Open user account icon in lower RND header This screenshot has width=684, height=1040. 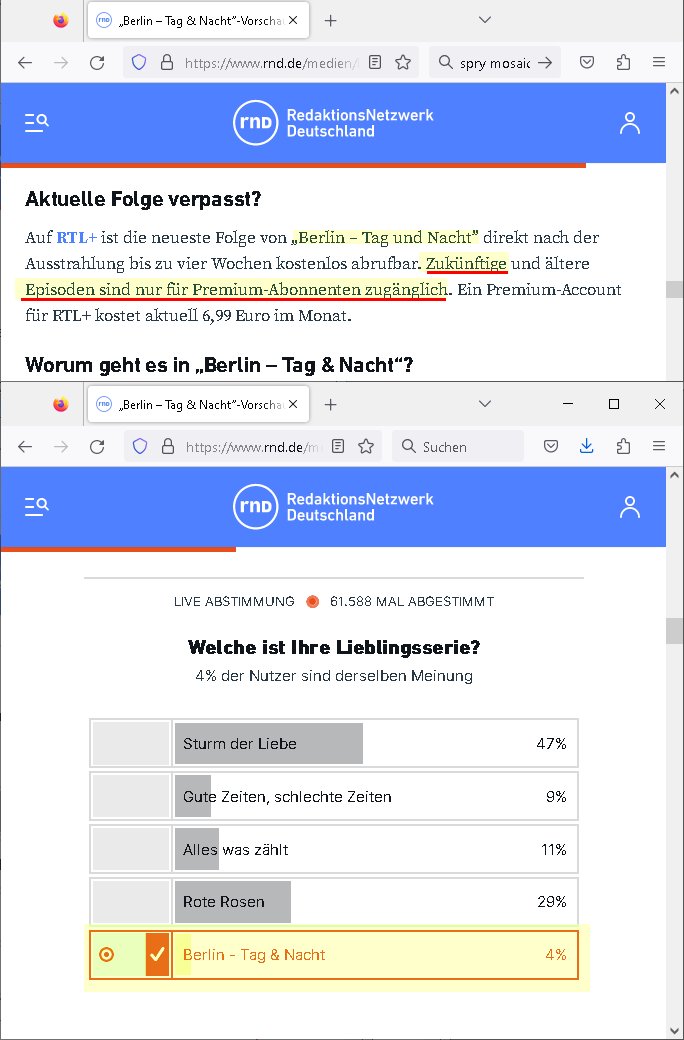(629, 507)
